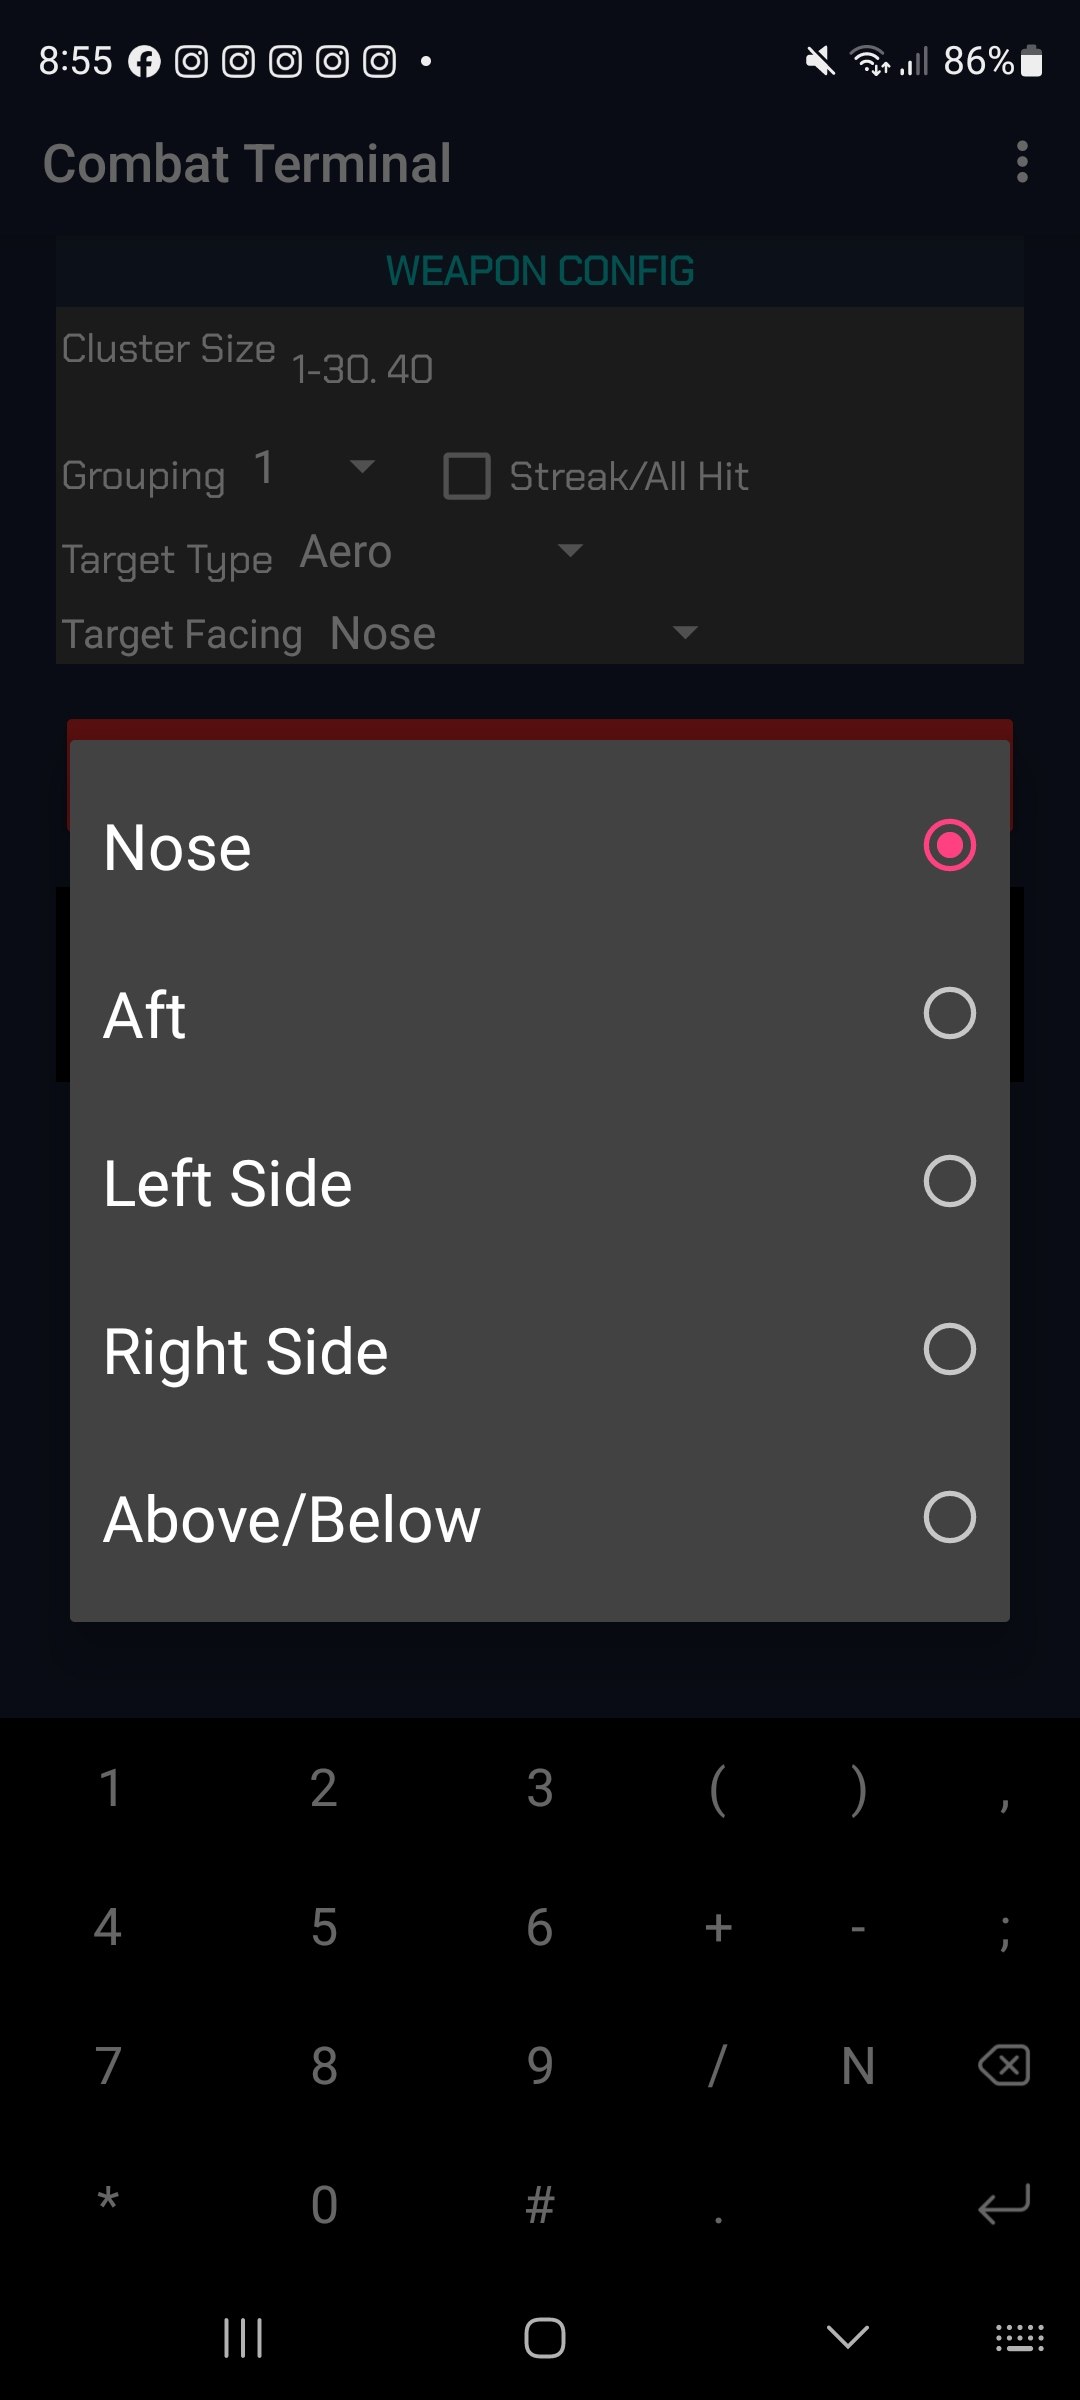Choose the Left Side facing option

coord(539,1182)
